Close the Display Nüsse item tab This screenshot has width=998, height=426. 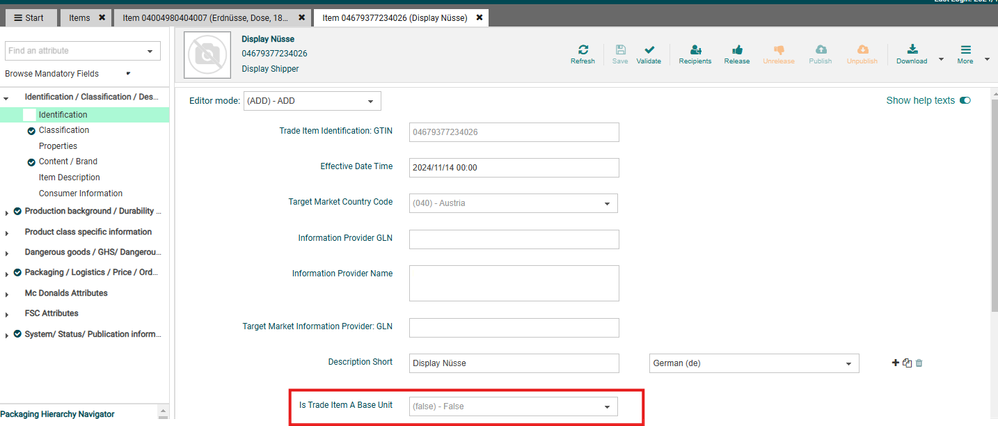tap(479, 18)
